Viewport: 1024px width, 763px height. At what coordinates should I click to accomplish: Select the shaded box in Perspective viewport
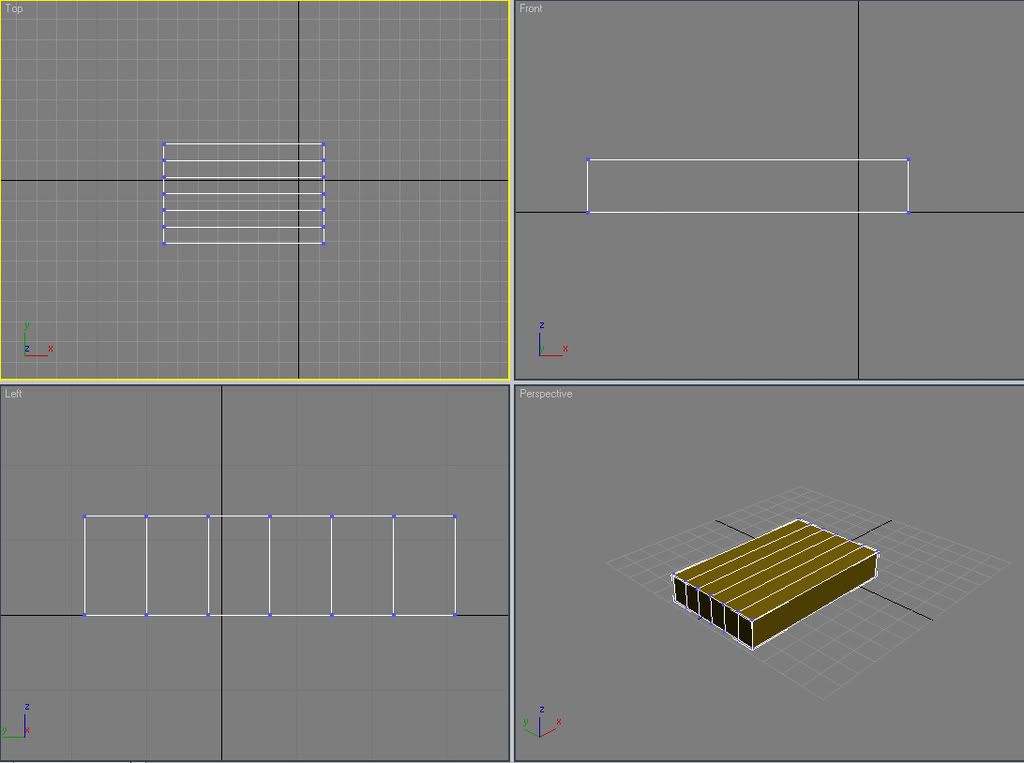click(776, 583)
